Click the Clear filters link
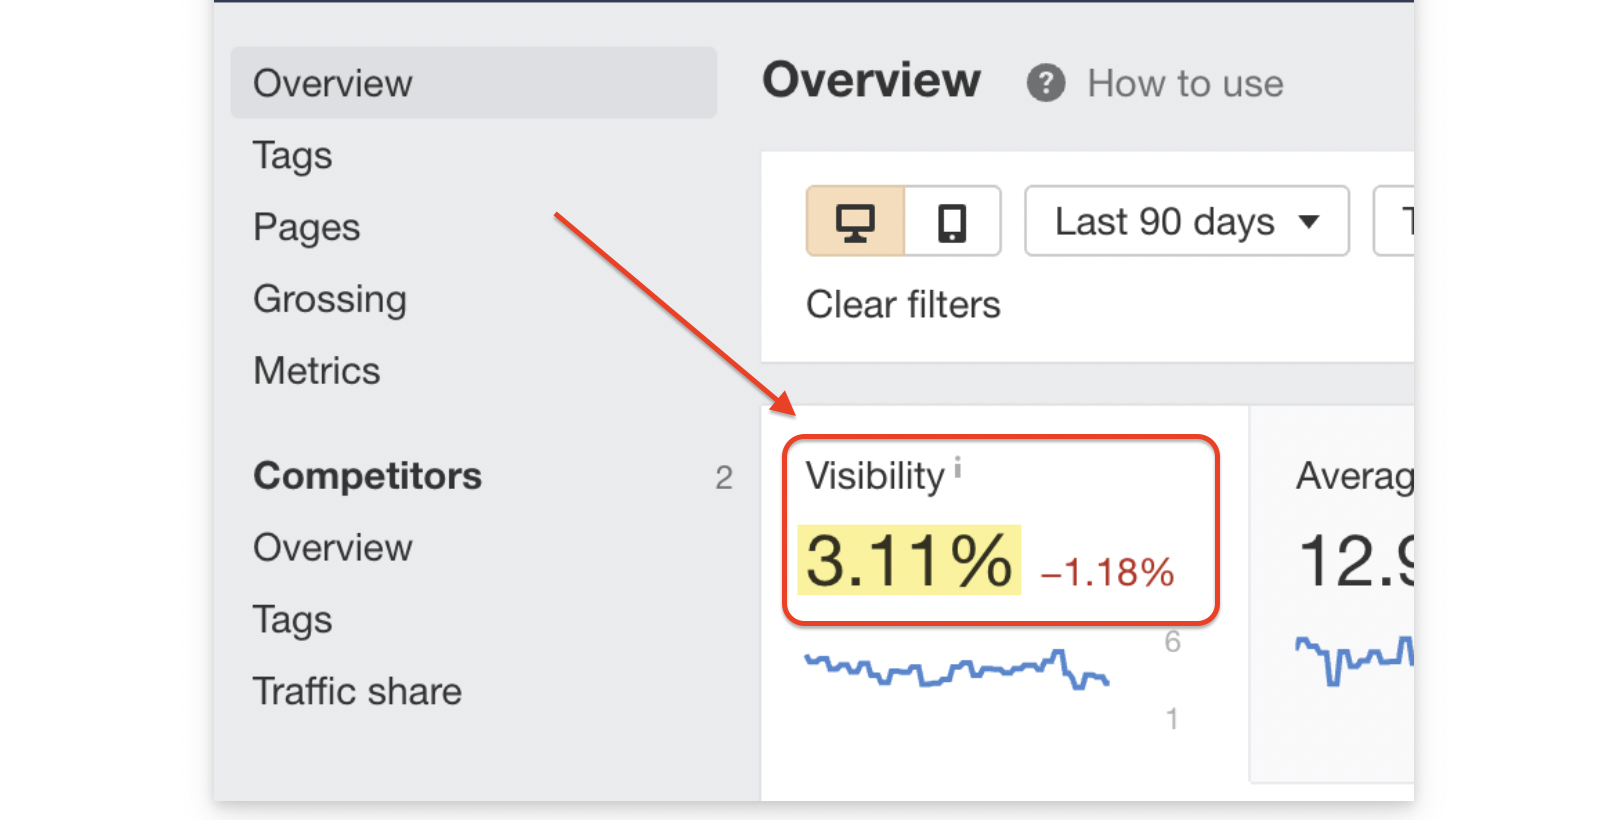1600x820 pixels. pyautogui.click(x=903, y=305)
